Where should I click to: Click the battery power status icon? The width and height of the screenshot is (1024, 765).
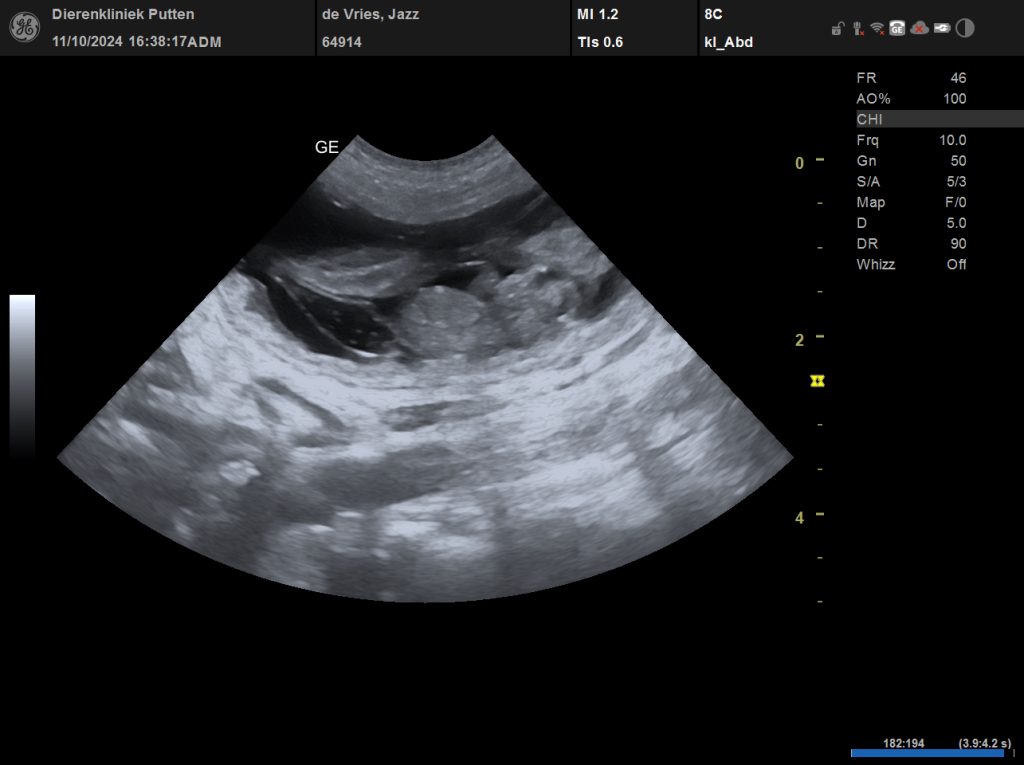tap(942, 29)
